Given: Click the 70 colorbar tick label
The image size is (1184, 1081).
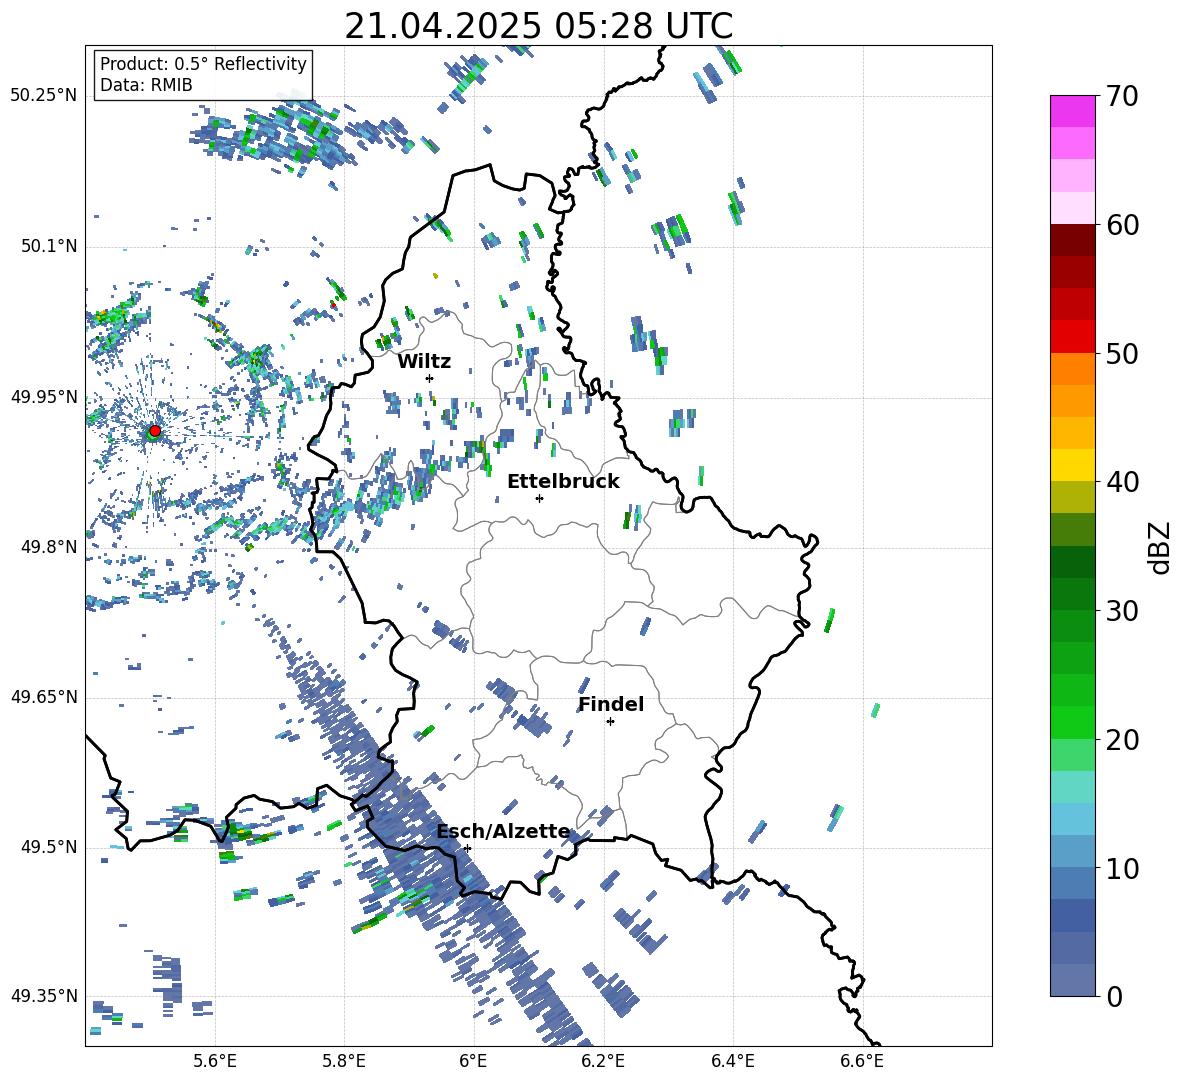Looking at the screenshot, I should (1122, 97).
